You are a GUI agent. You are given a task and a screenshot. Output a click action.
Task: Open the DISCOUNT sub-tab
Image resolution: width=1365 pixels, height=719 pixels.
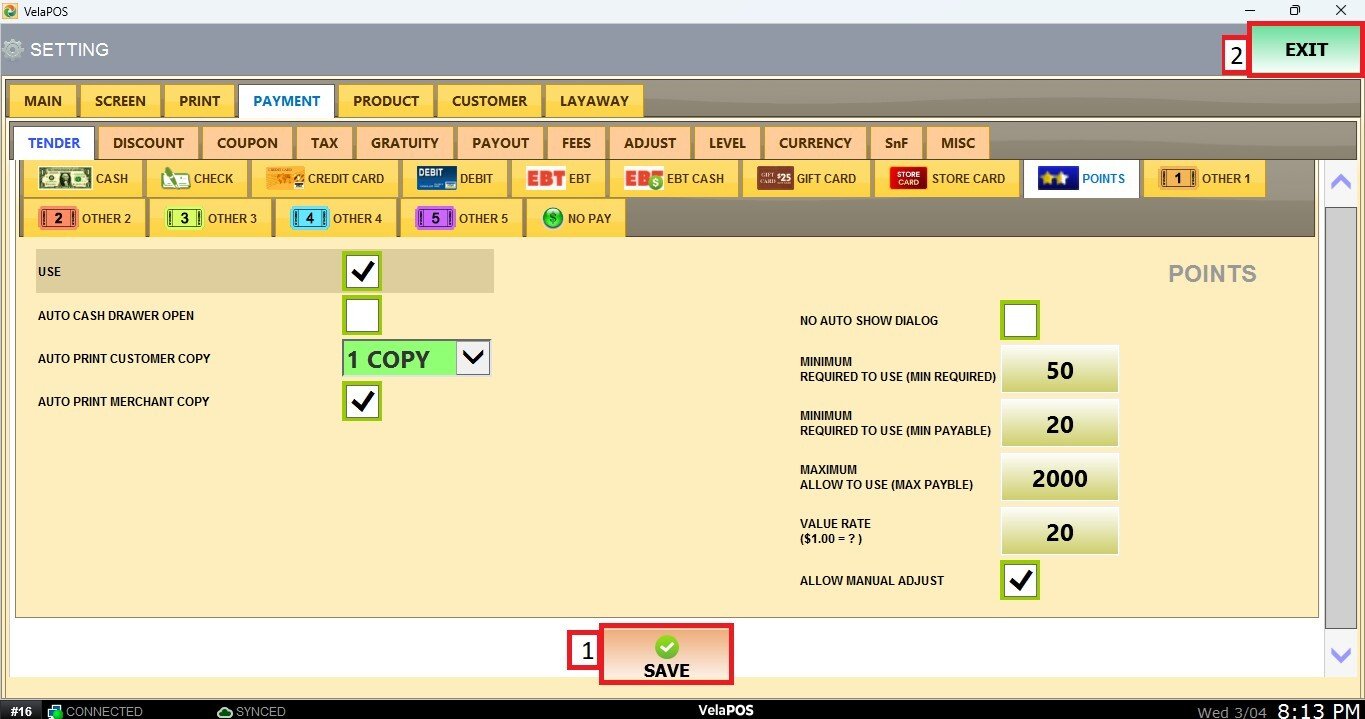148,143
